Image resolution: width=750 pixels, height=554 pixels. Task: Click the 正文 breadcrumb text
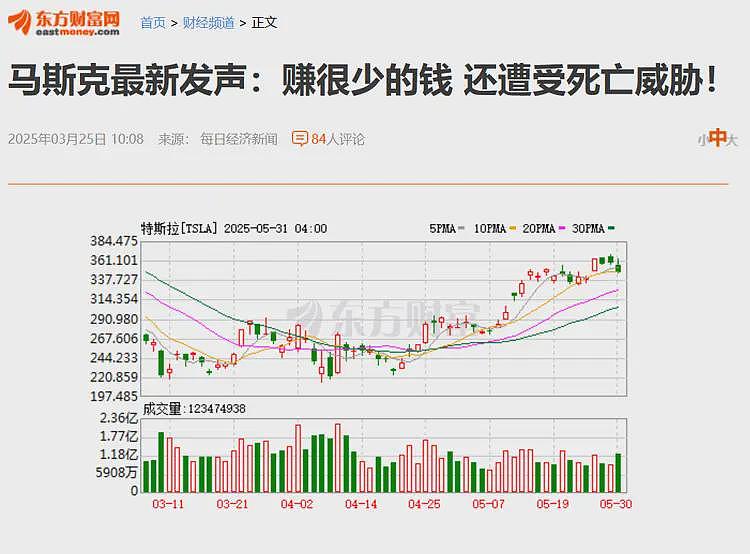coord(264,22)
